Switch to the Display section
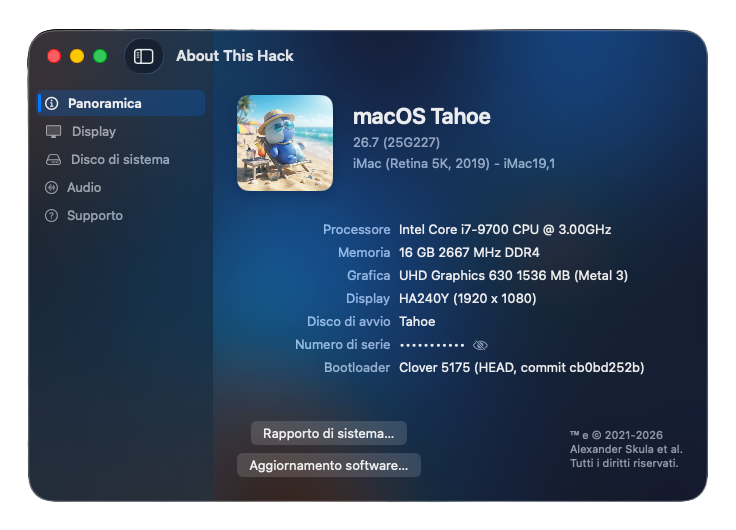Viewport: 736px width, 530px height. point(121,131)
